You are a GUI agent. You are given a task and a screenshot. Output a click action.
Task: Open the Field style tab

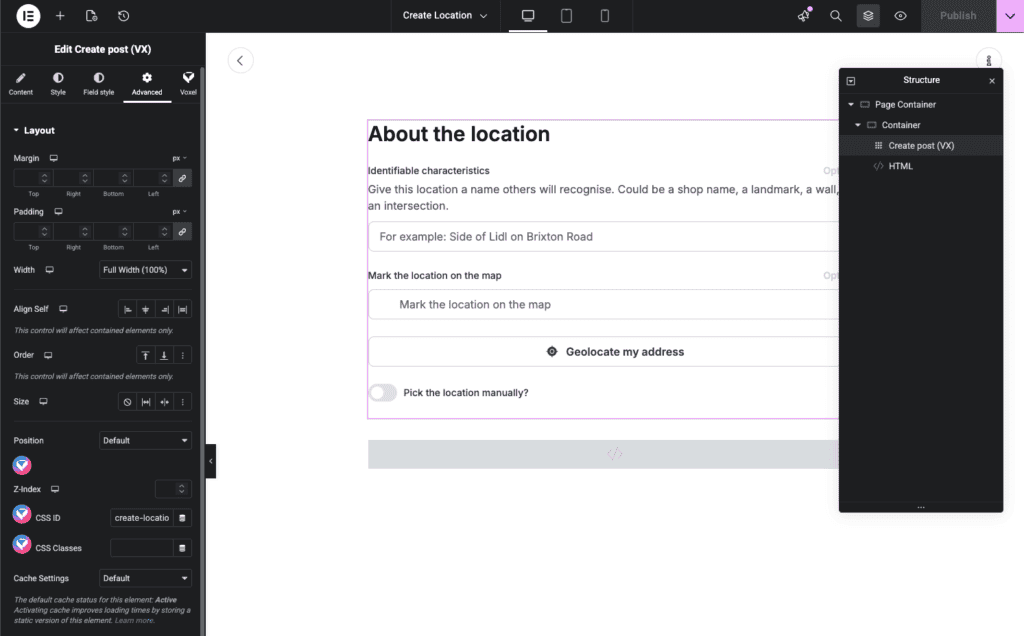(98, 83)
